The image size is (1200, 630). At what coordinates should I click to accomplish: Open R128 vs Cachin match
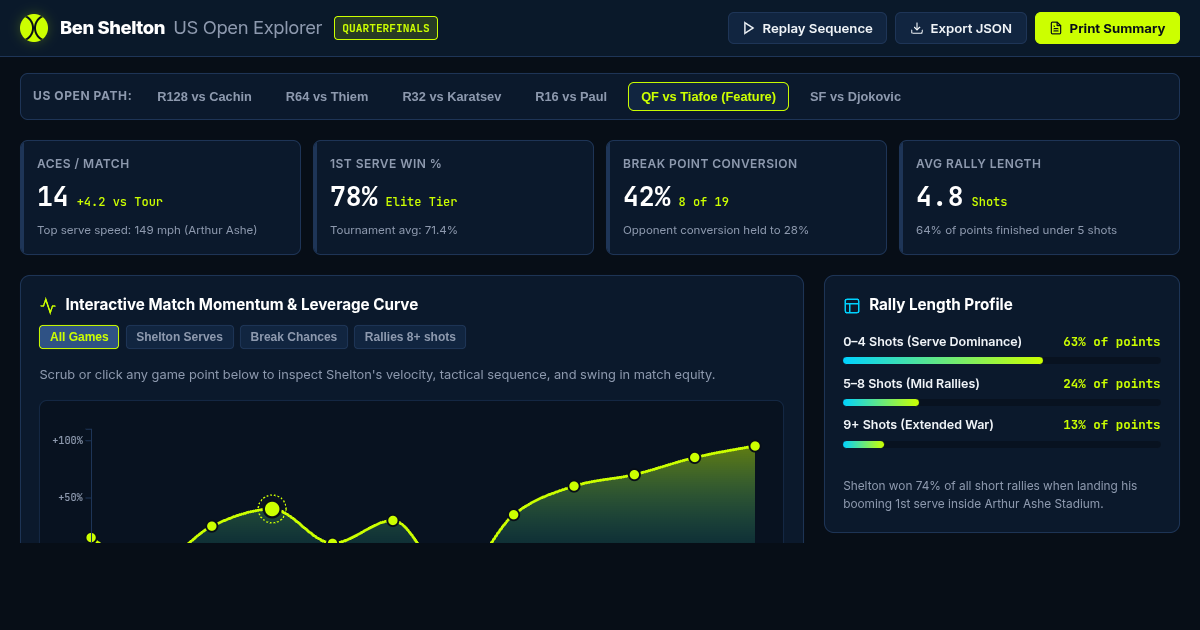pos(204,97)
